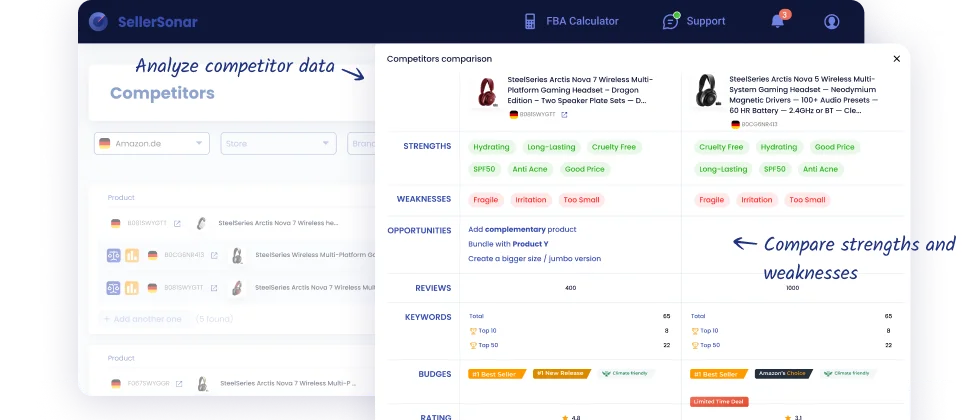
Task: Click the orange chart icon for B0CG6NR413
Action: 131,255
